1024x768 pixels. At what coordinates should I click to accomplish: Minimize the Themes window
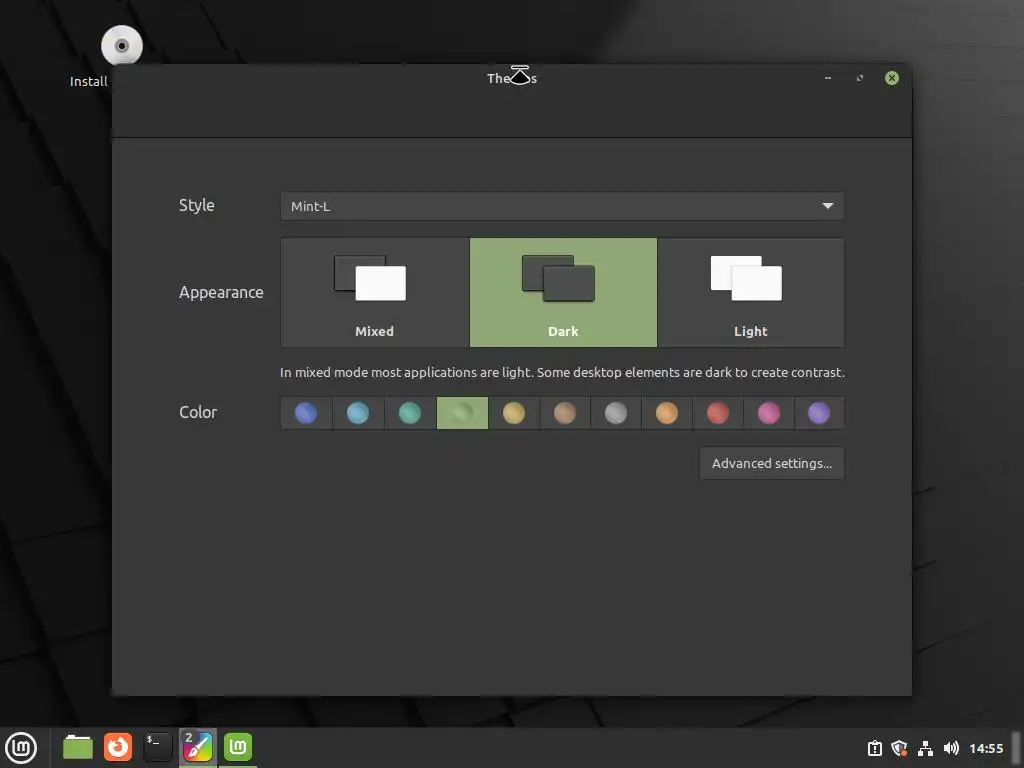point(828,78)
